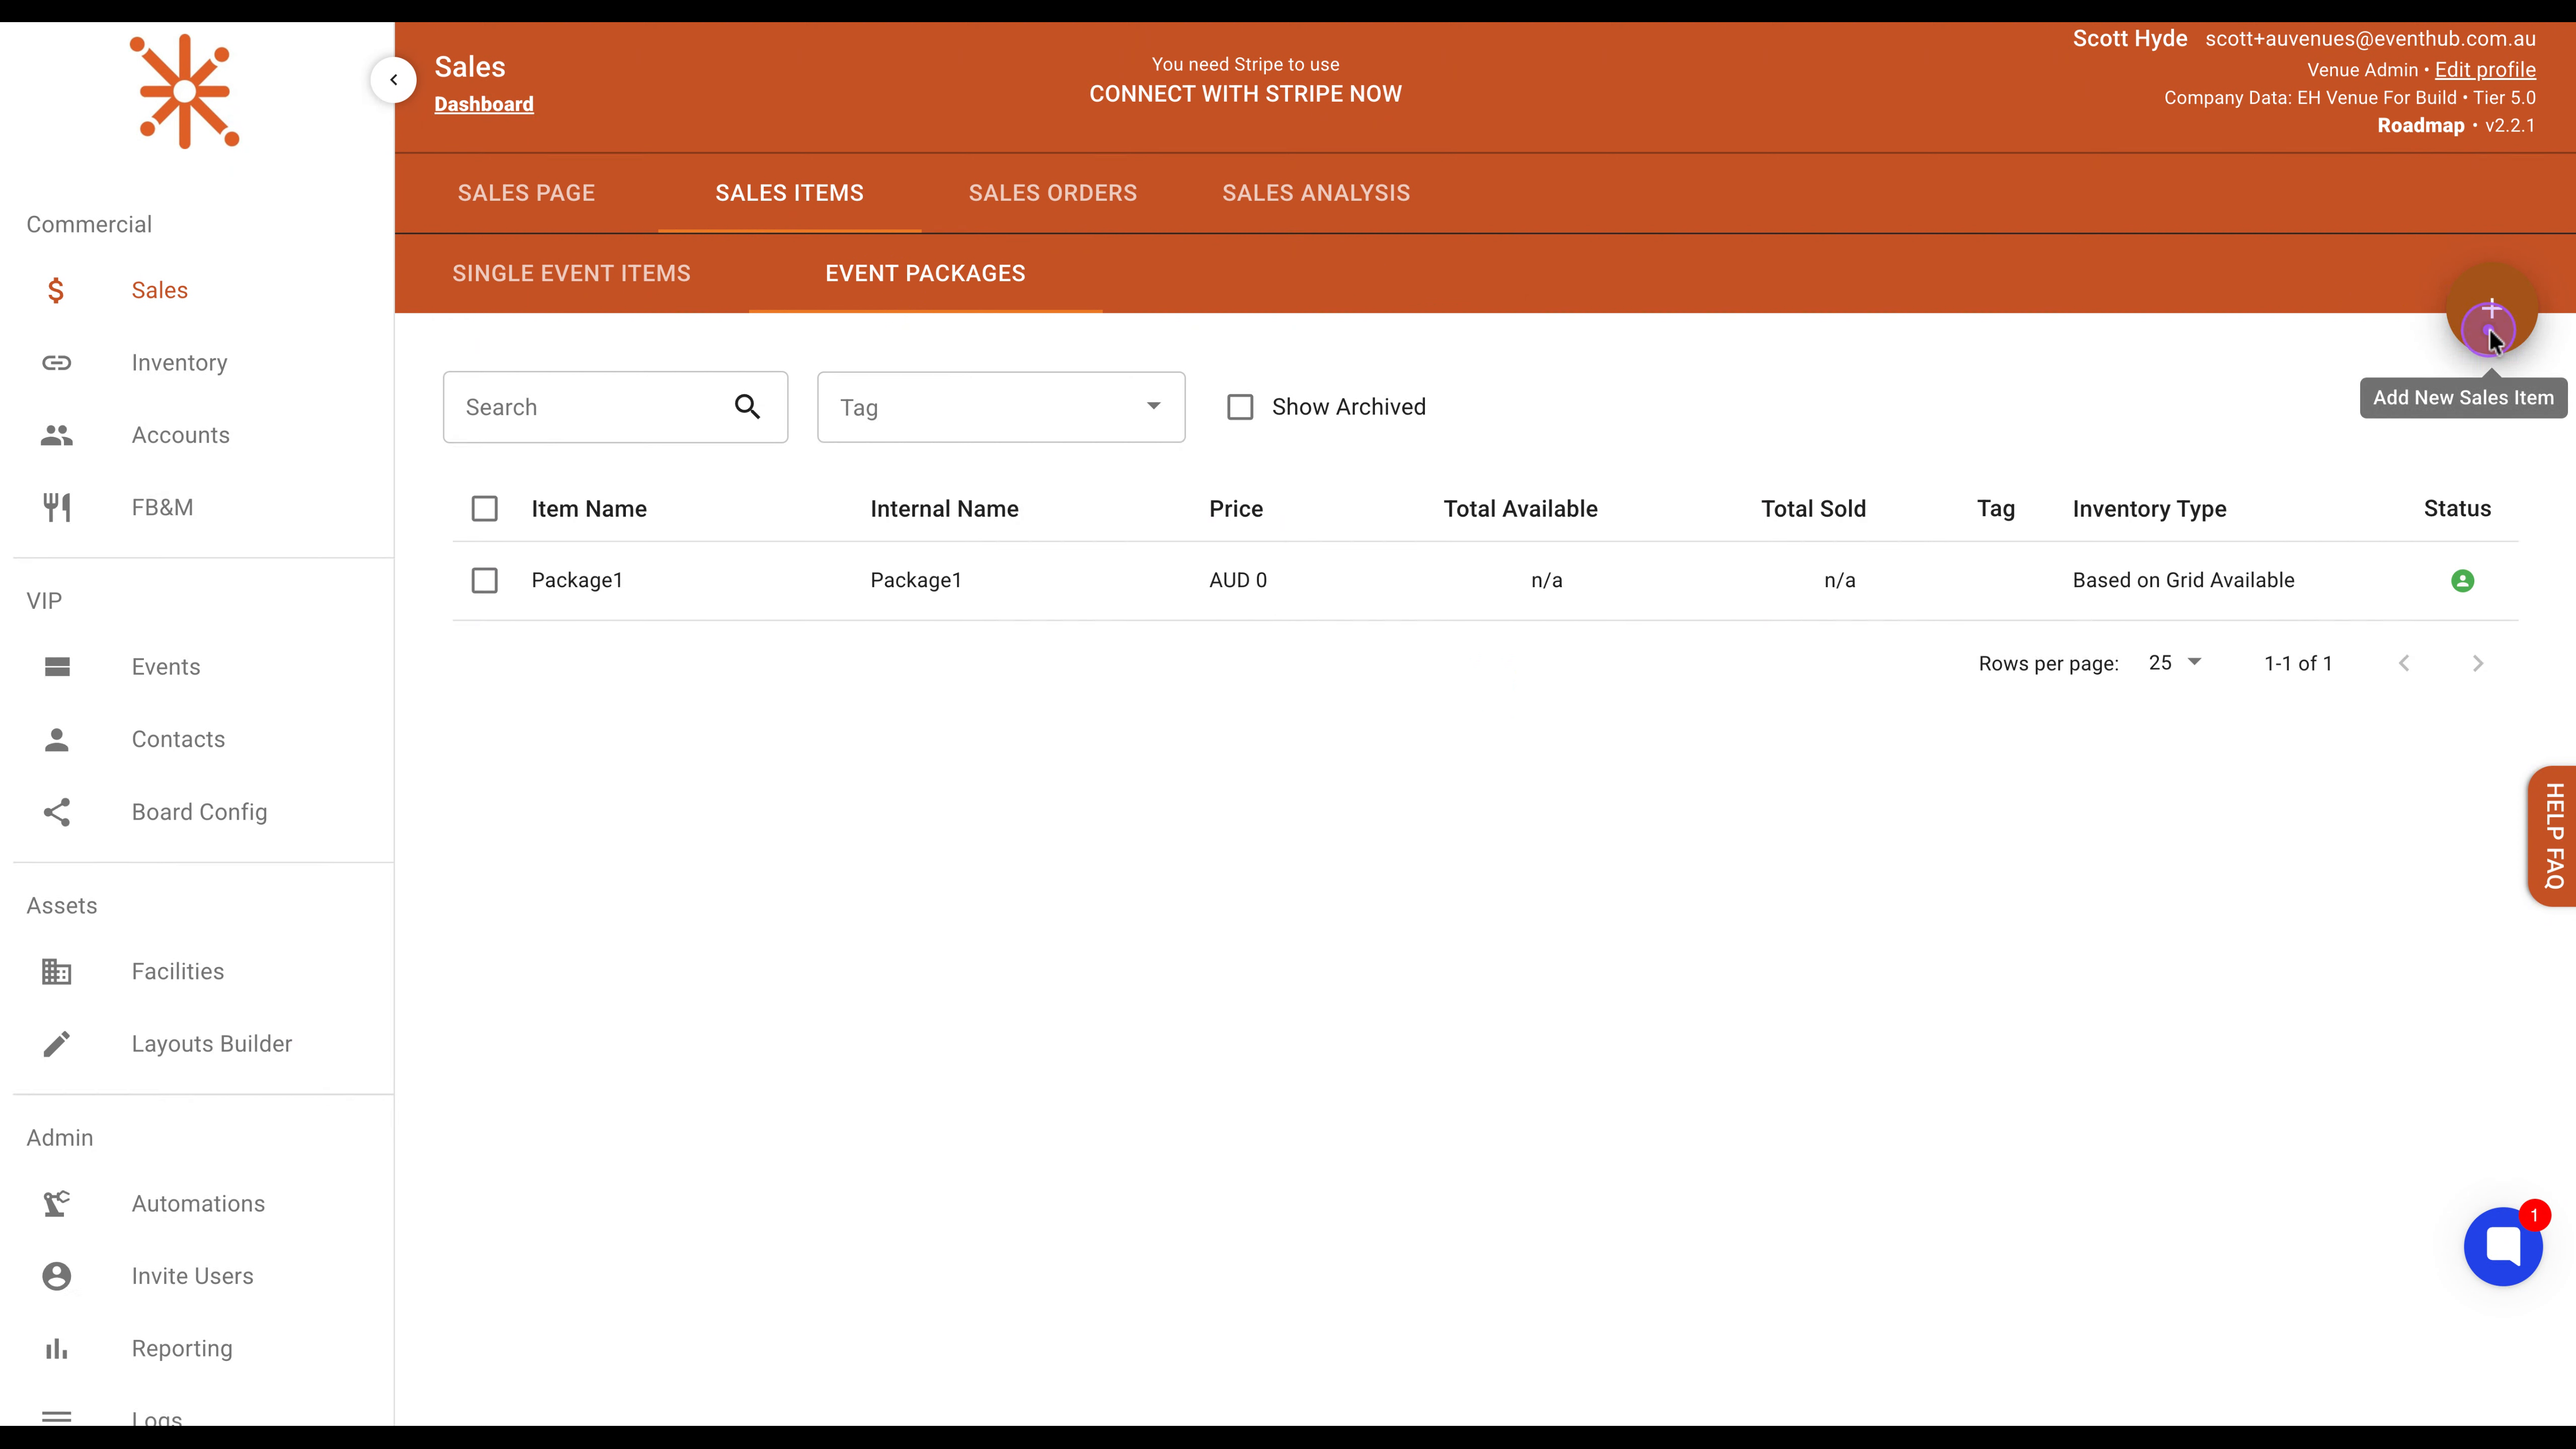This screenshot has width=2576, height=1449.
Task: Enable the Show Archived checkbox
Action: (1240, 407)
